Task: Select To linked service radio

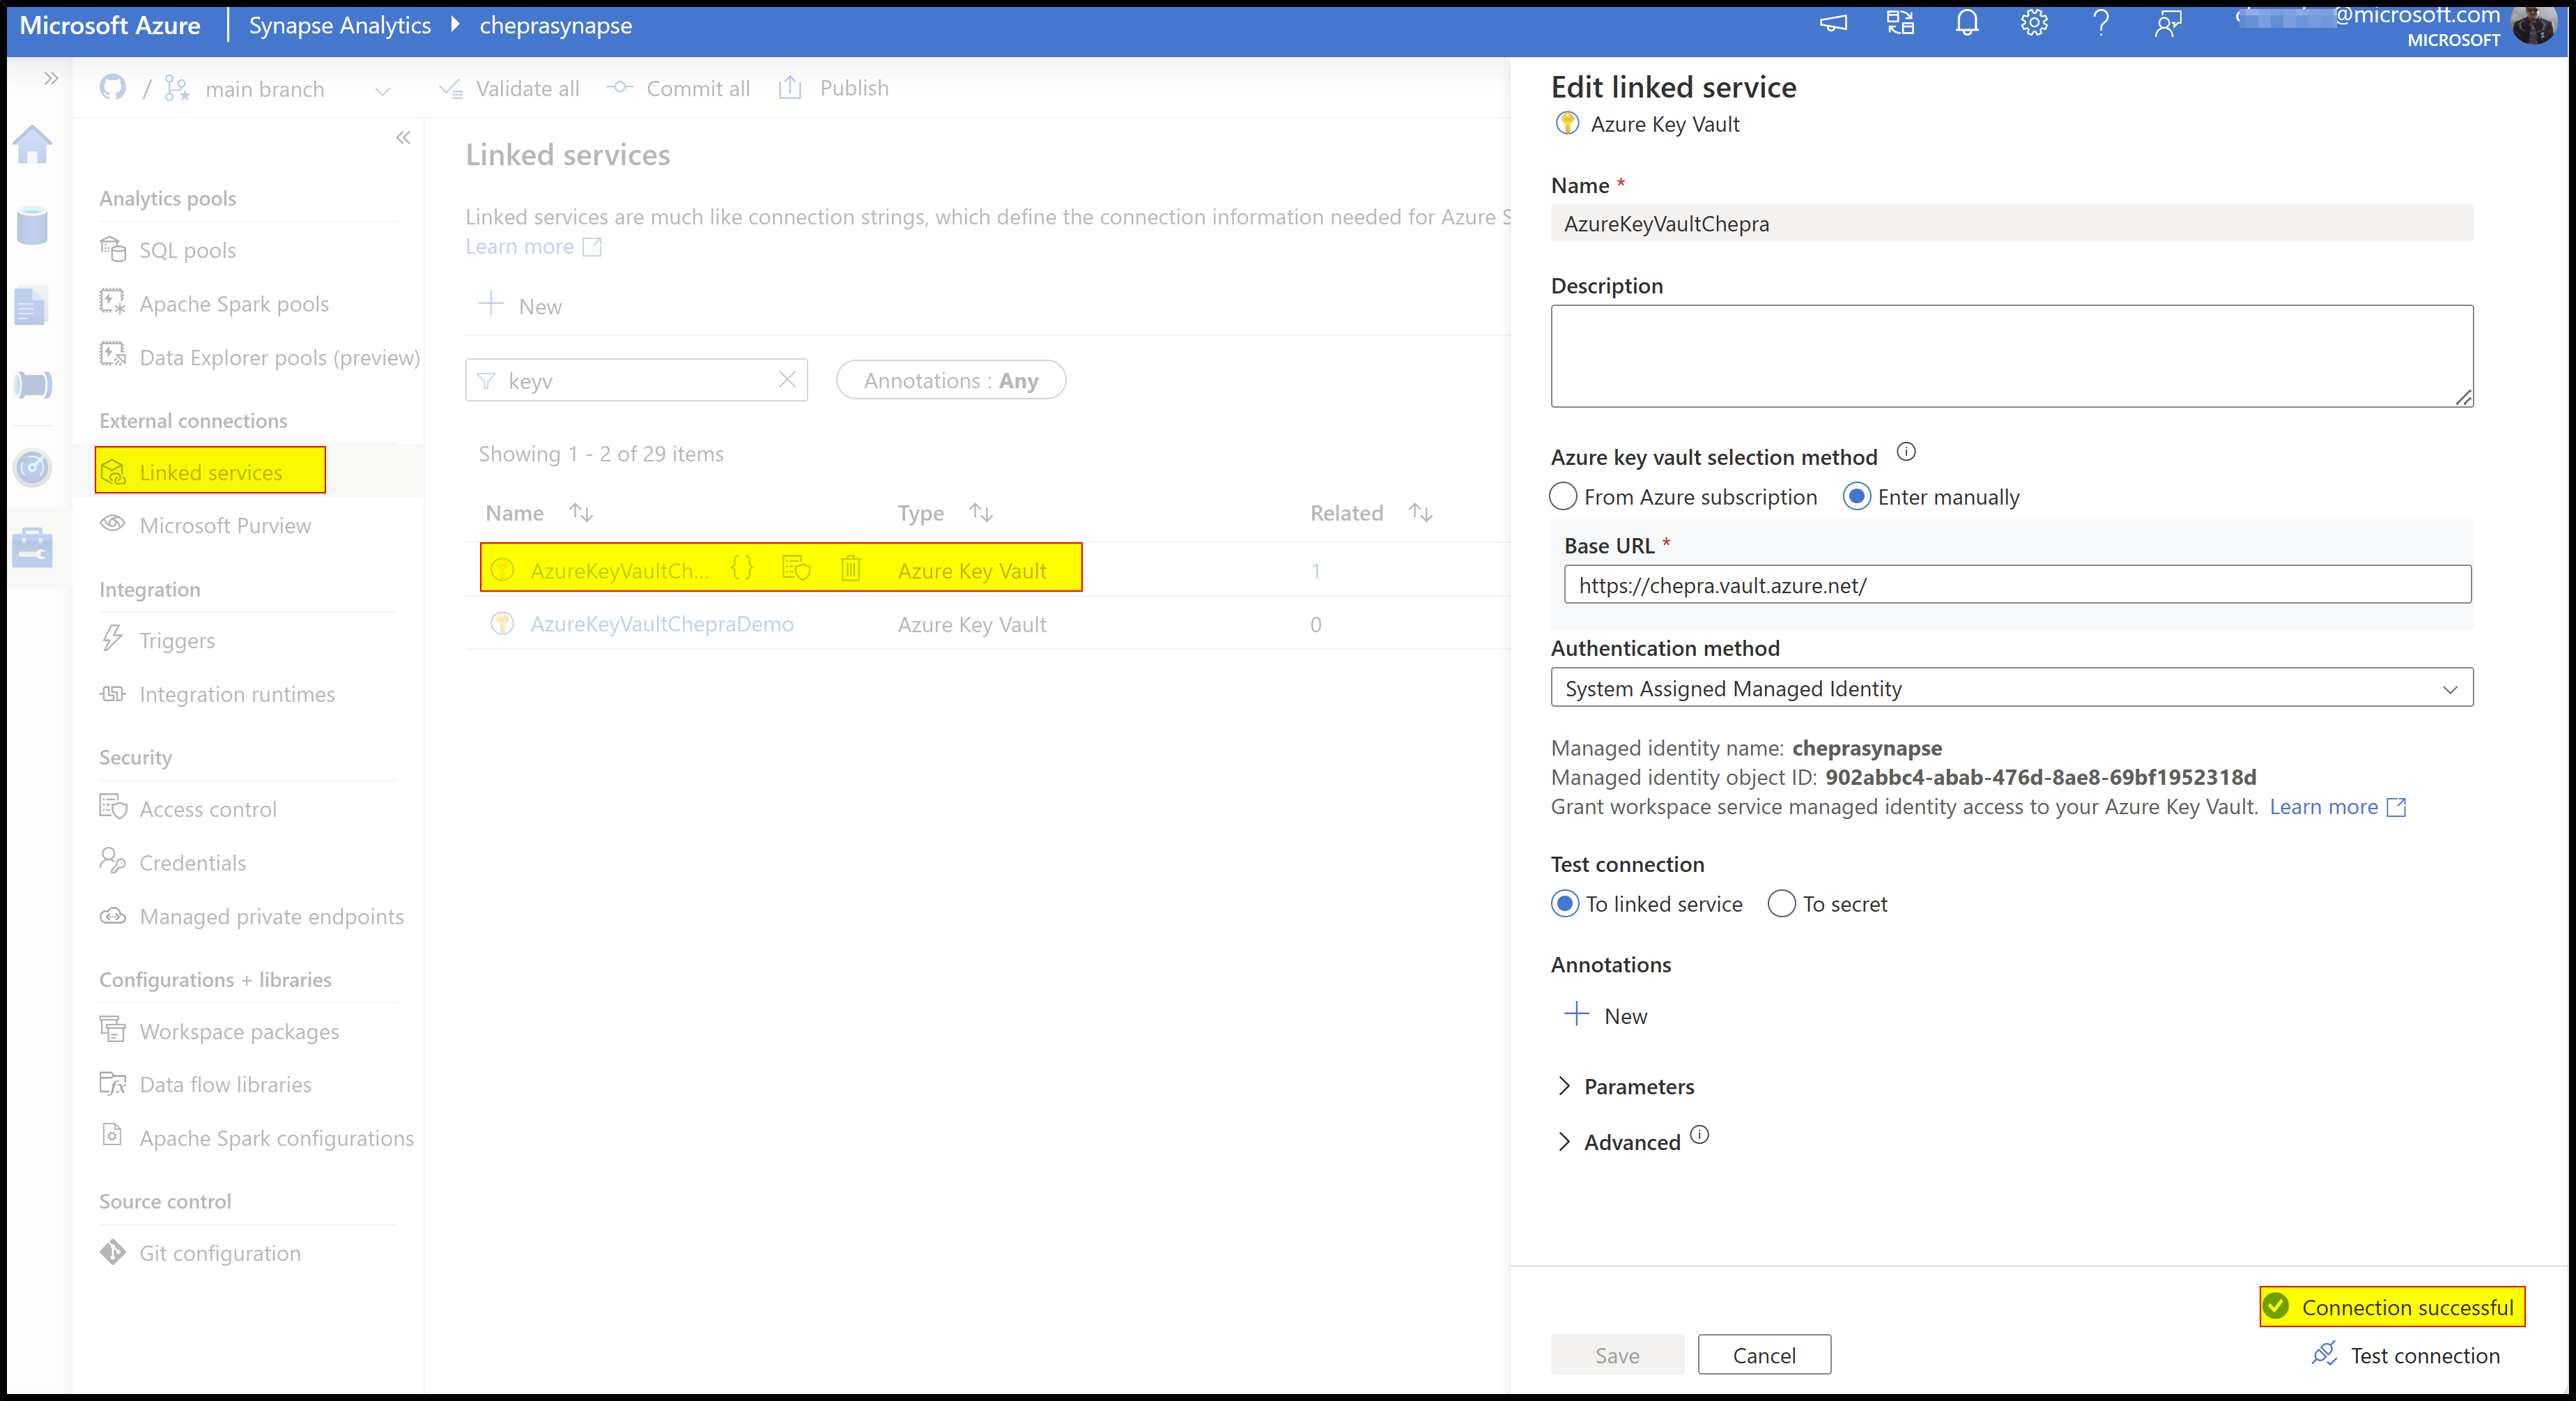Action: click(x=1565, y=903)
